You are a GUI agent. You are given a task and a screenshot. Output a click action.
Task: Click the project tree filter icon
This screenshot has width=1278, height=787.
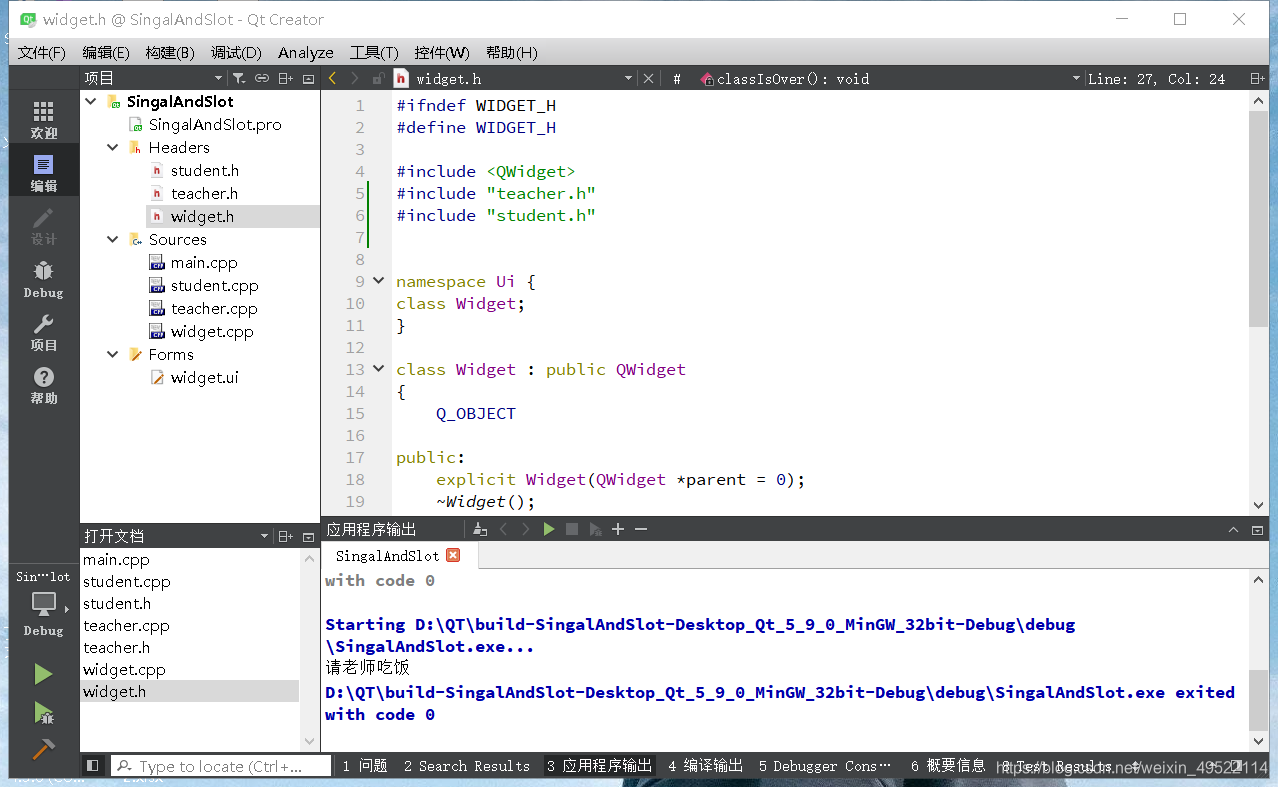tap(239, 78)
